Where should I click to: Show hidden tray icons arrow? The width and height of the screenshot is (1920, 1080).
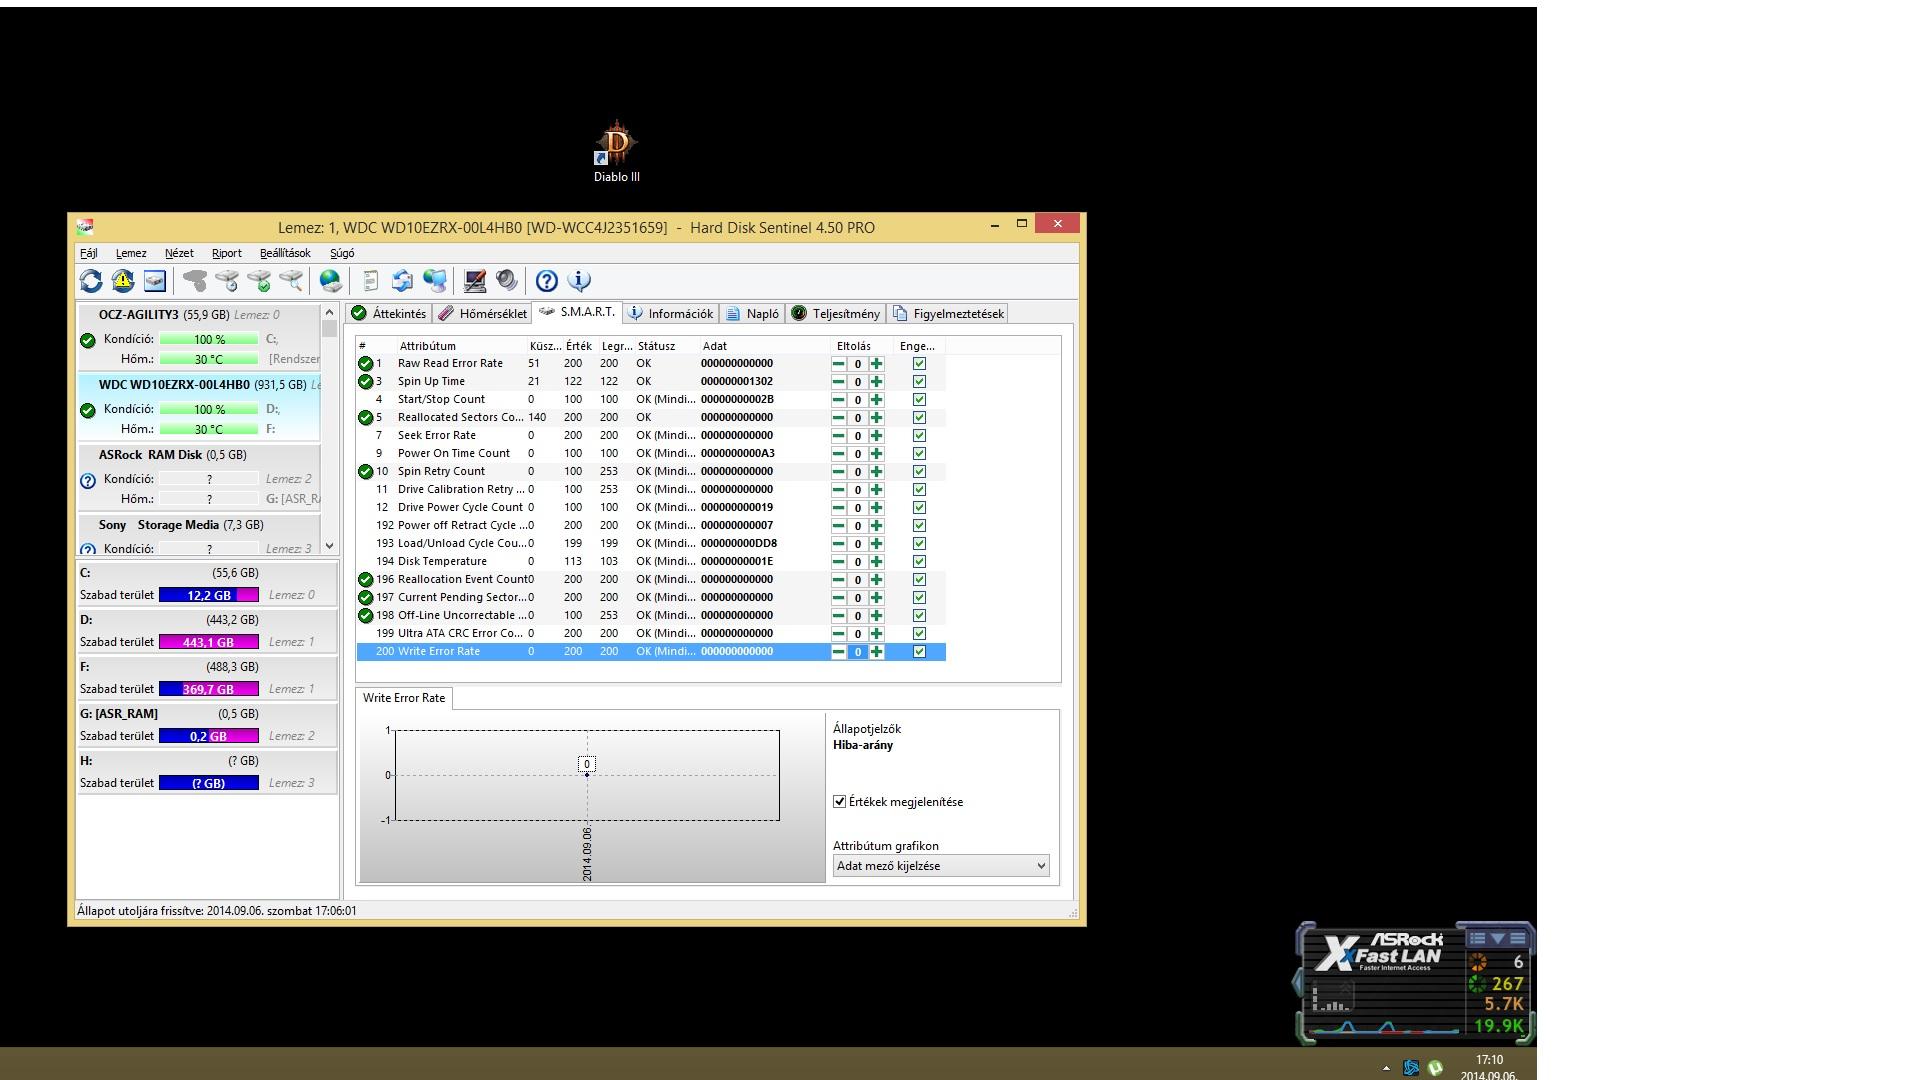[1386, 1068]
